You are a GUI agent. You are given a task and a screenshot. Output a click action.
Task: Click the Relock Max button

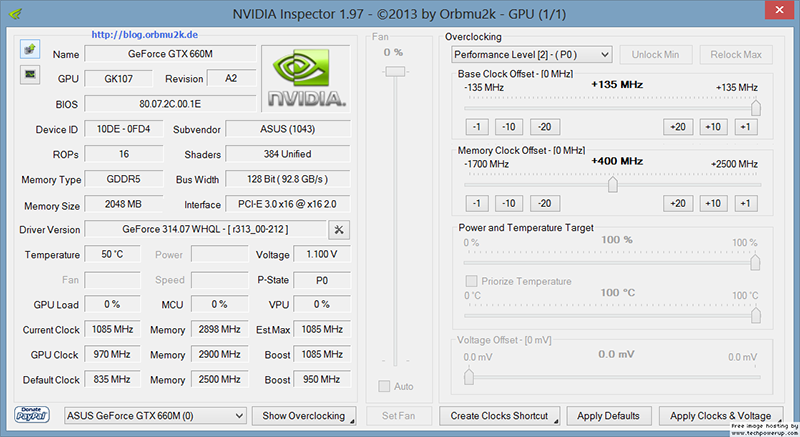point(736,55)
